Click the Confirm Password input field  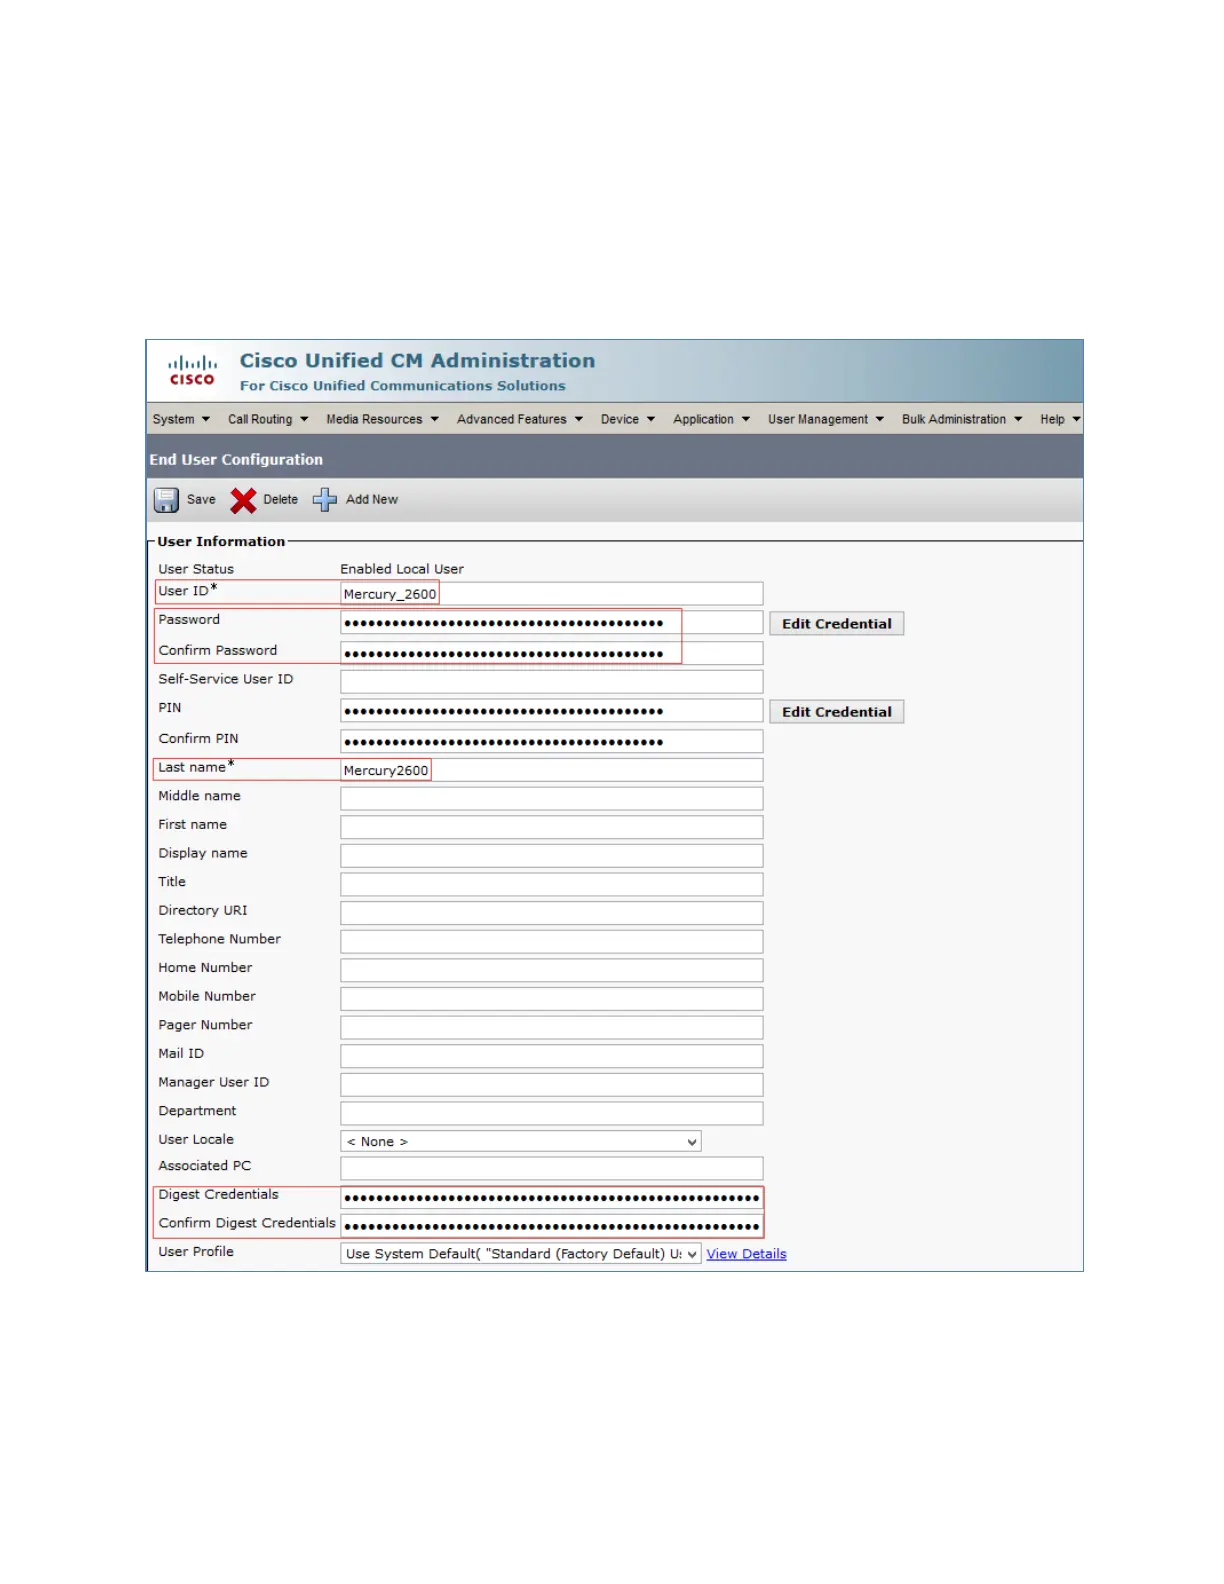click(552, 654)
